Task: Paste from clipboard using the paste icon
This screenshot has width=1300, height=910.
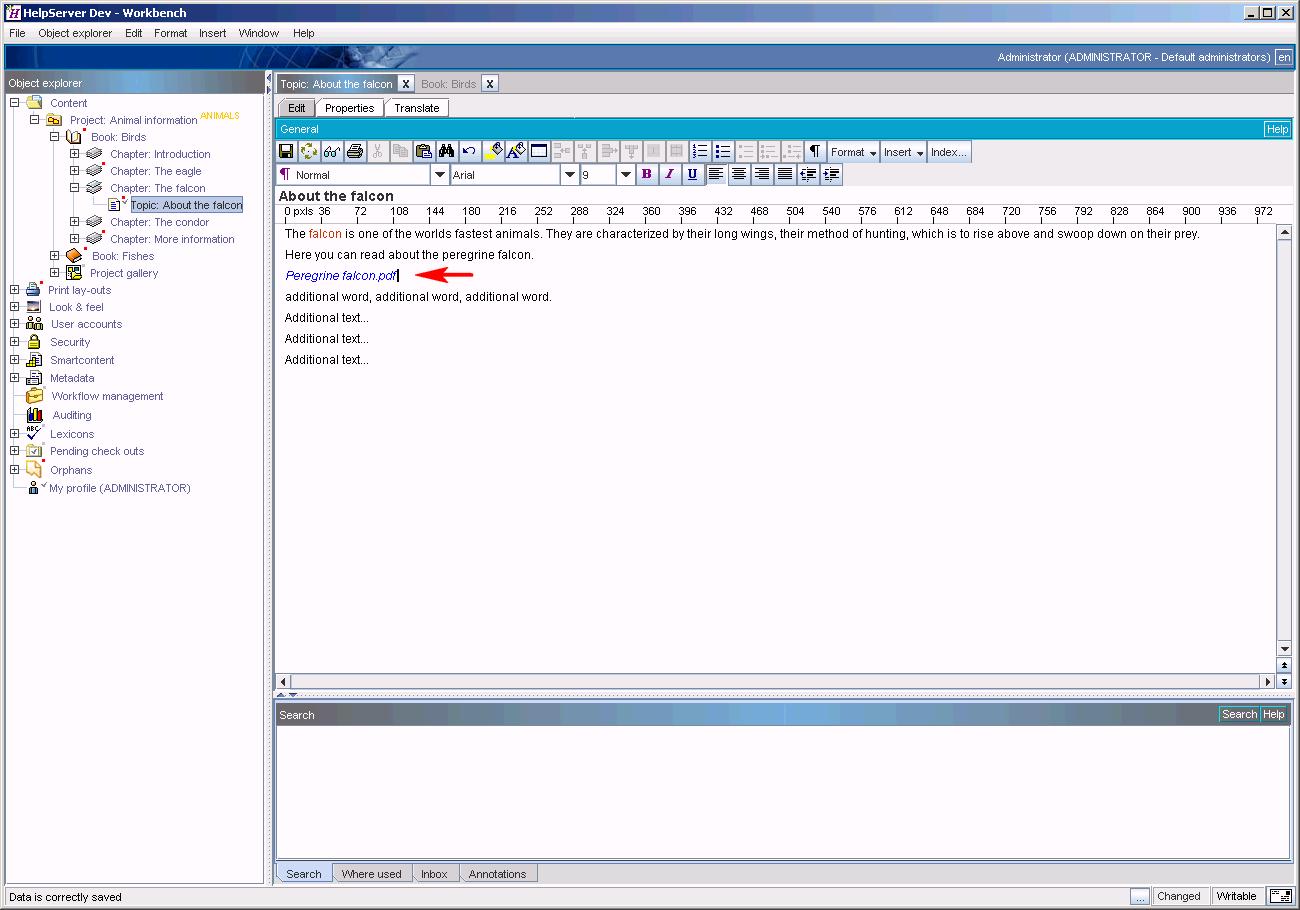Action: pos(424,152)
